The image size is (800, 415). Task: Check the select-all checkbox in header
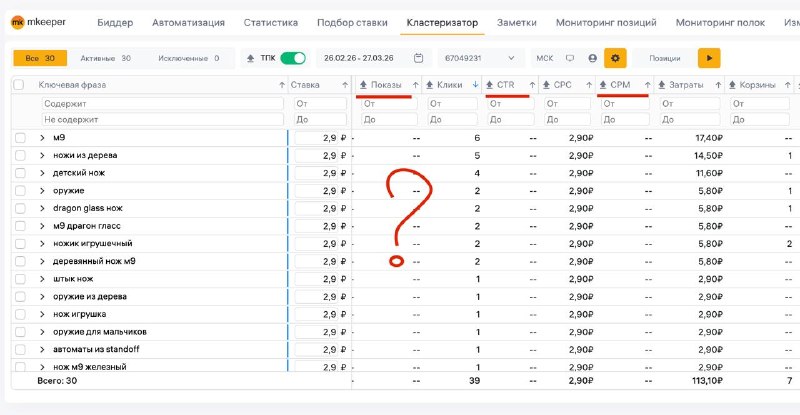(19, 85)
